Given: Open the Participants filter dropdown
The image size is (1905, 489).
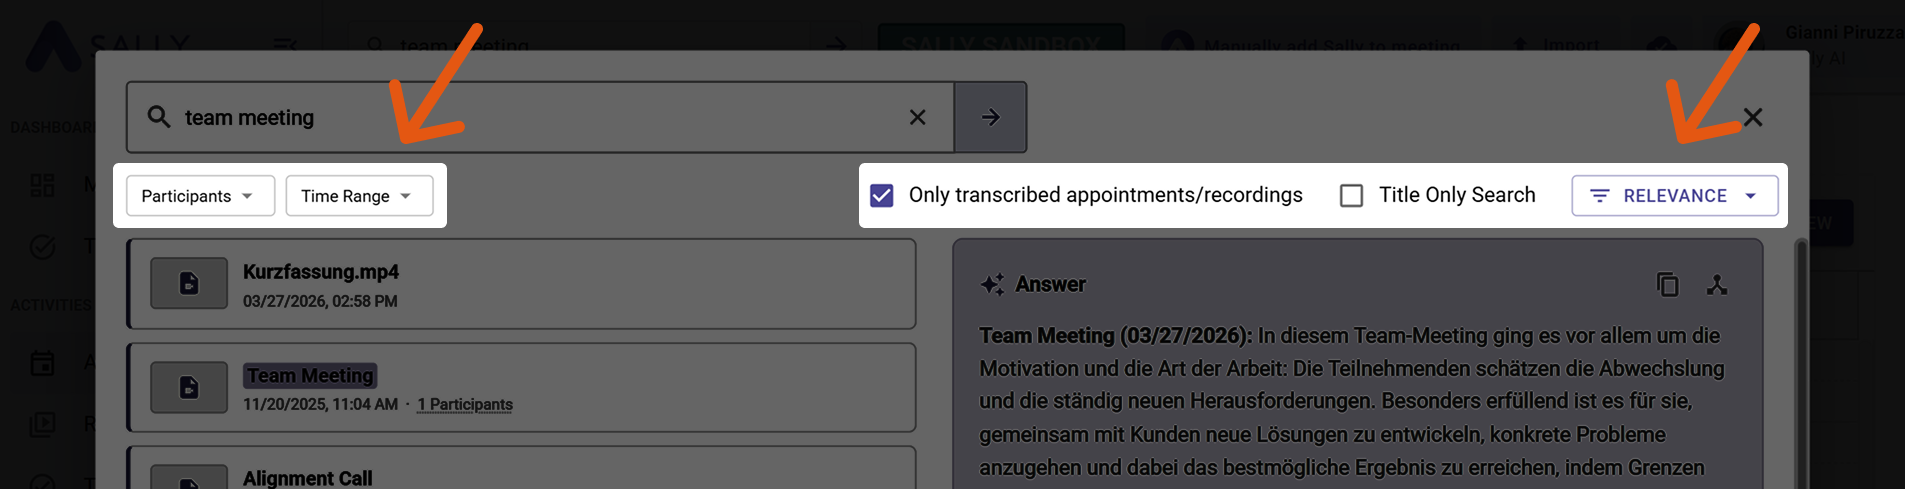Looking at the screenshot, I should tap(200, 196).
